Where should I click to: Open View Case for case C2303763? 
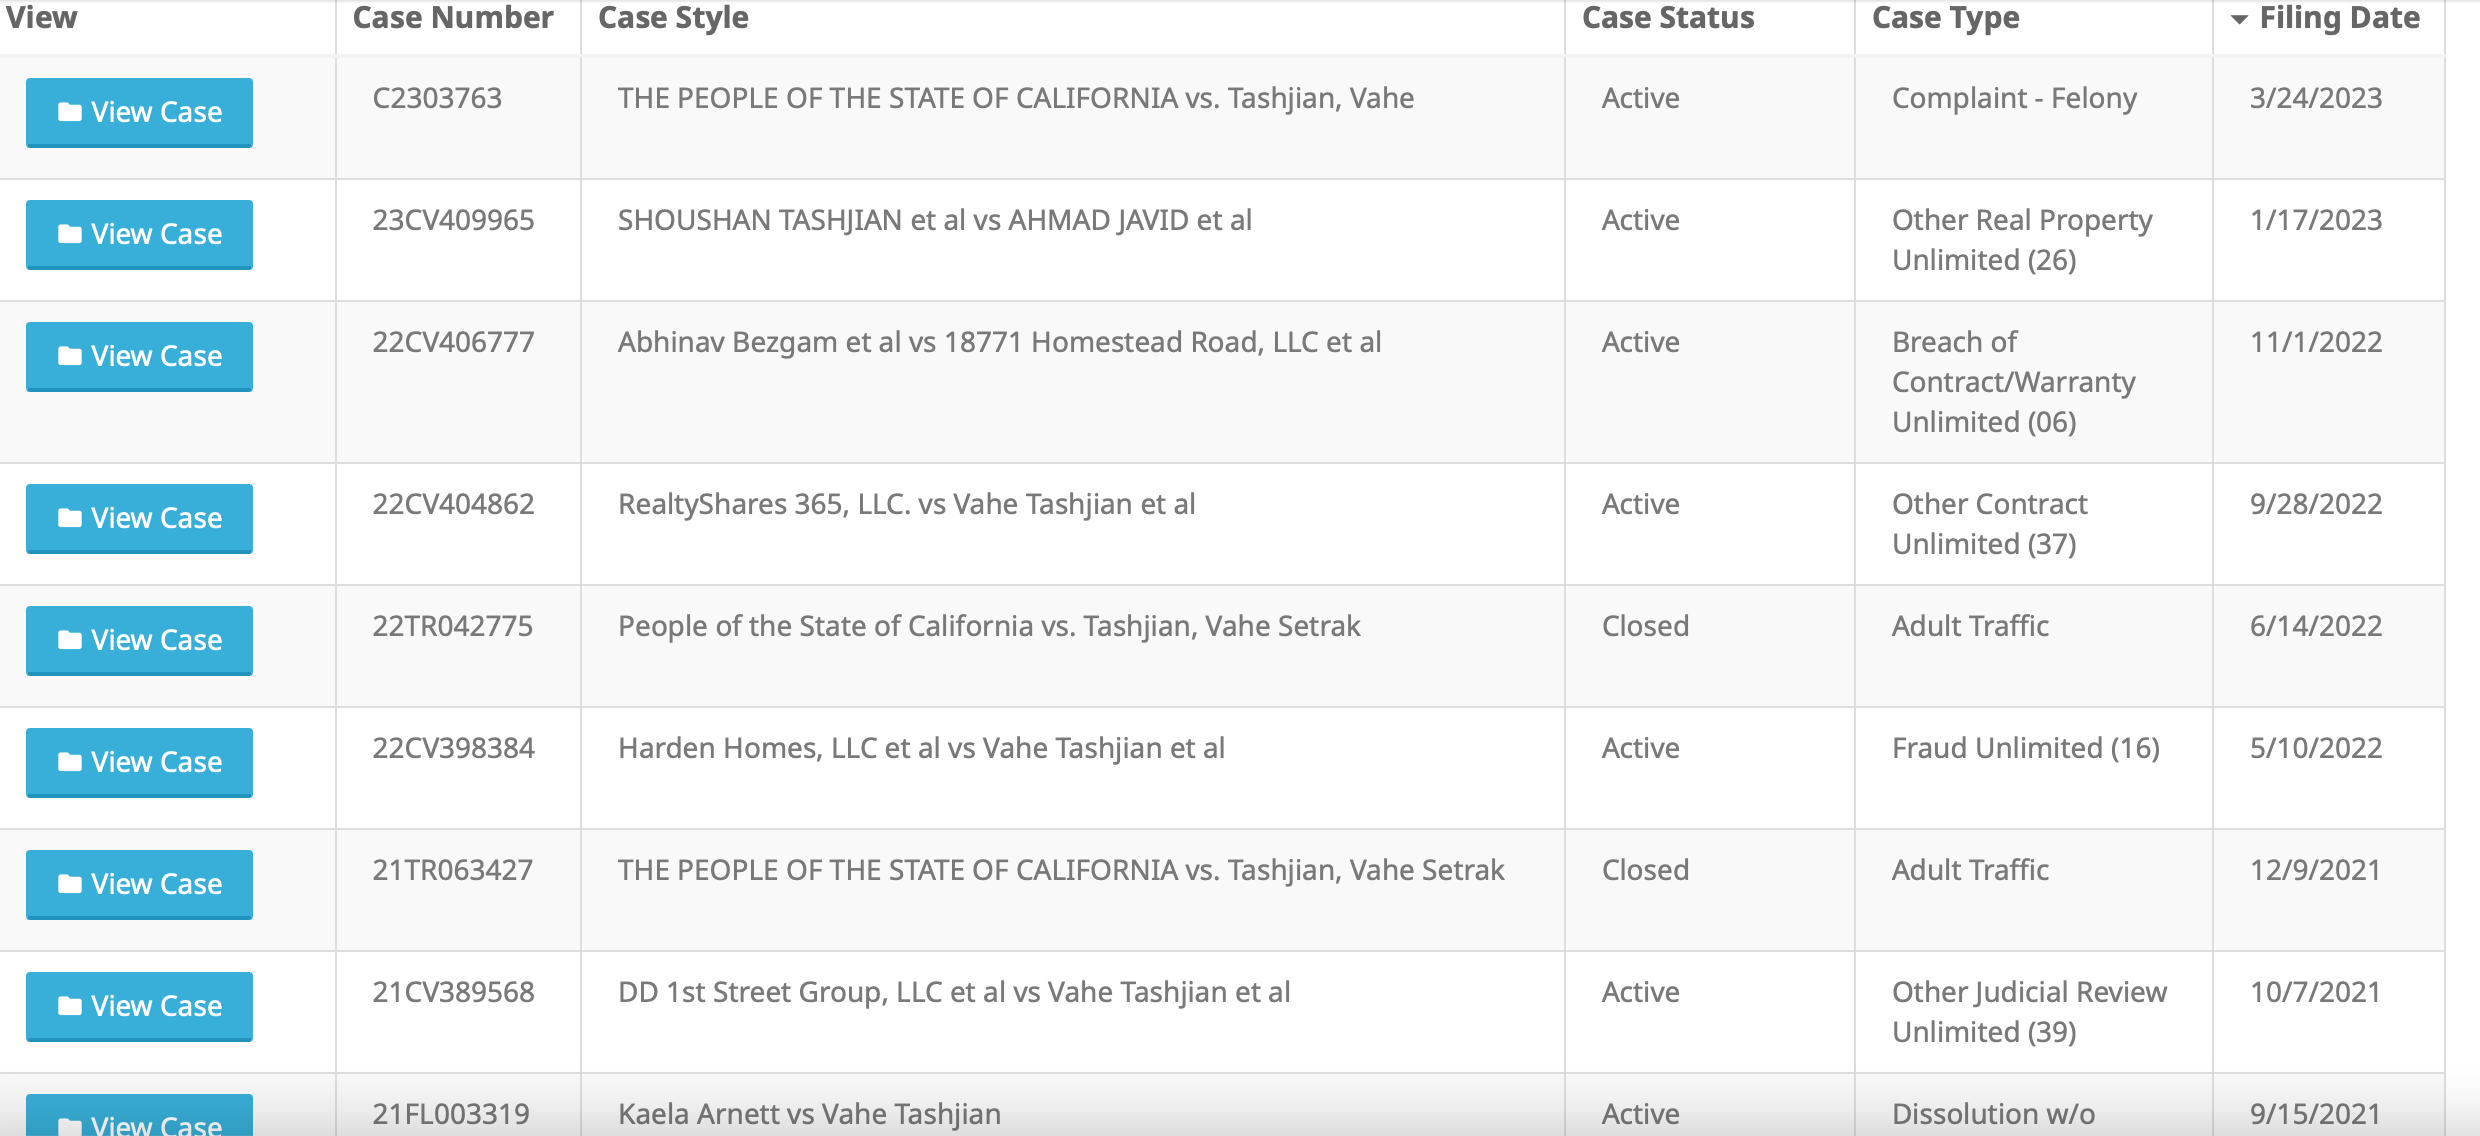(x=139, y=112)
